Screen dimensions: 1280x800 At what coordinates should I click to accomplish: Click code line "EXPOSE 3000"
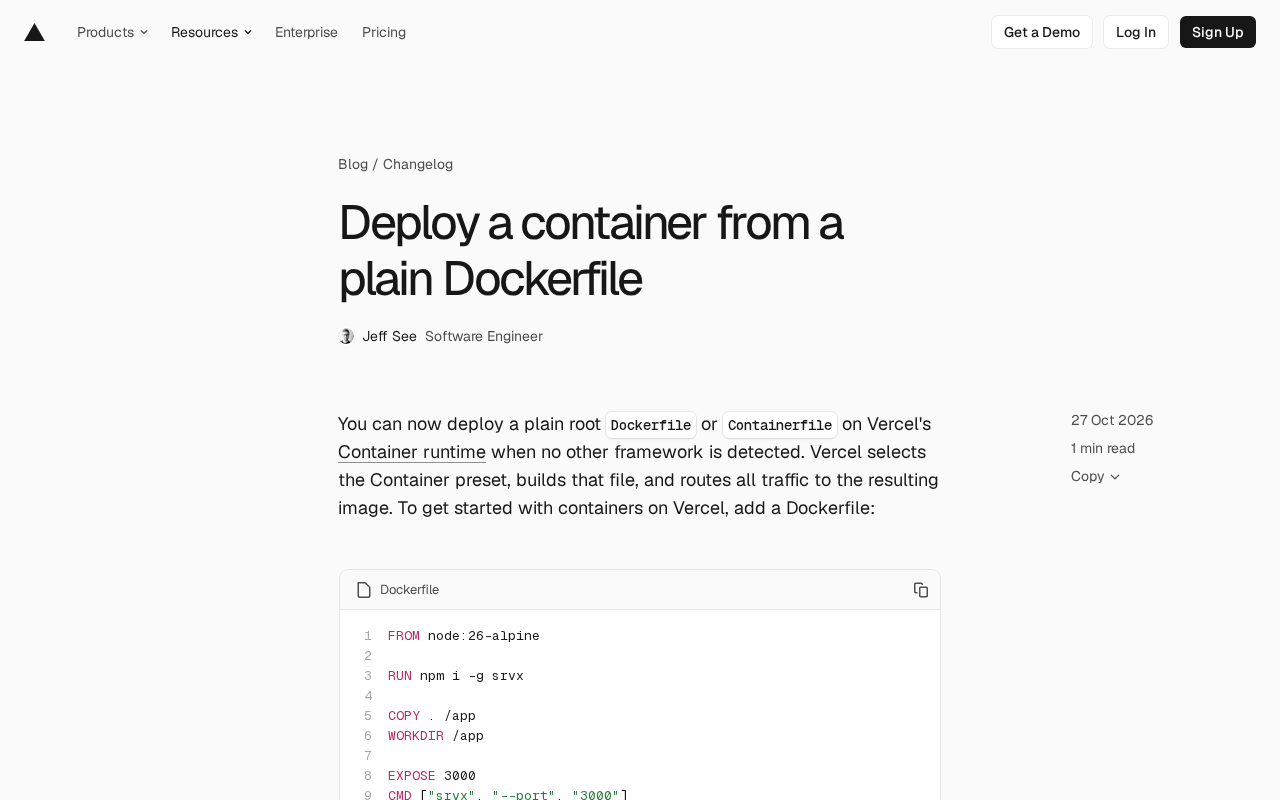tap(432, 776)
